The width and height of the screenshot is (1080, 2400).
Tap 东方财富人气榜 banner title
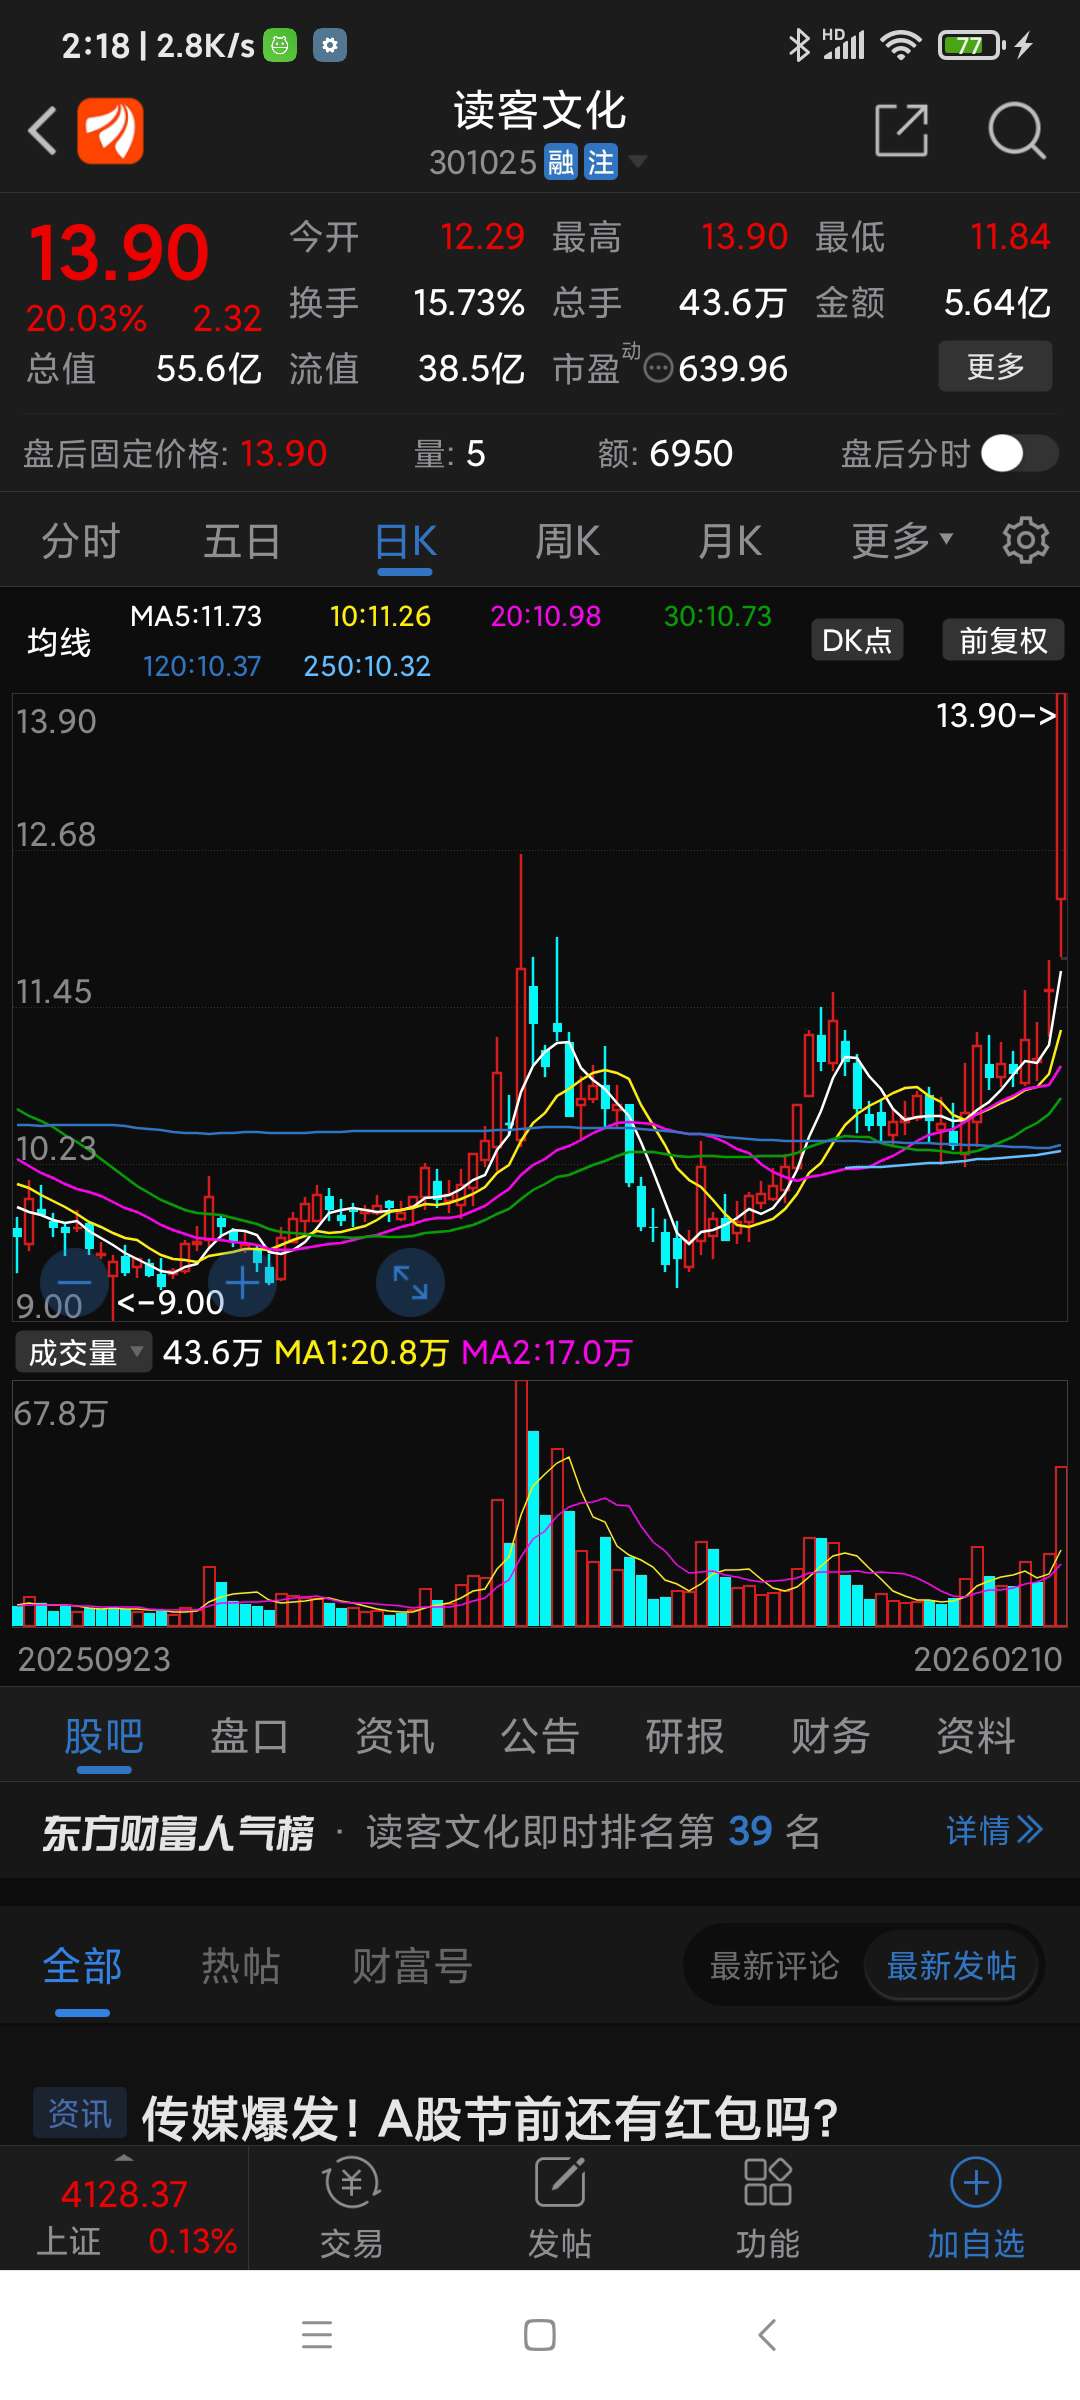pos(178,1832)
